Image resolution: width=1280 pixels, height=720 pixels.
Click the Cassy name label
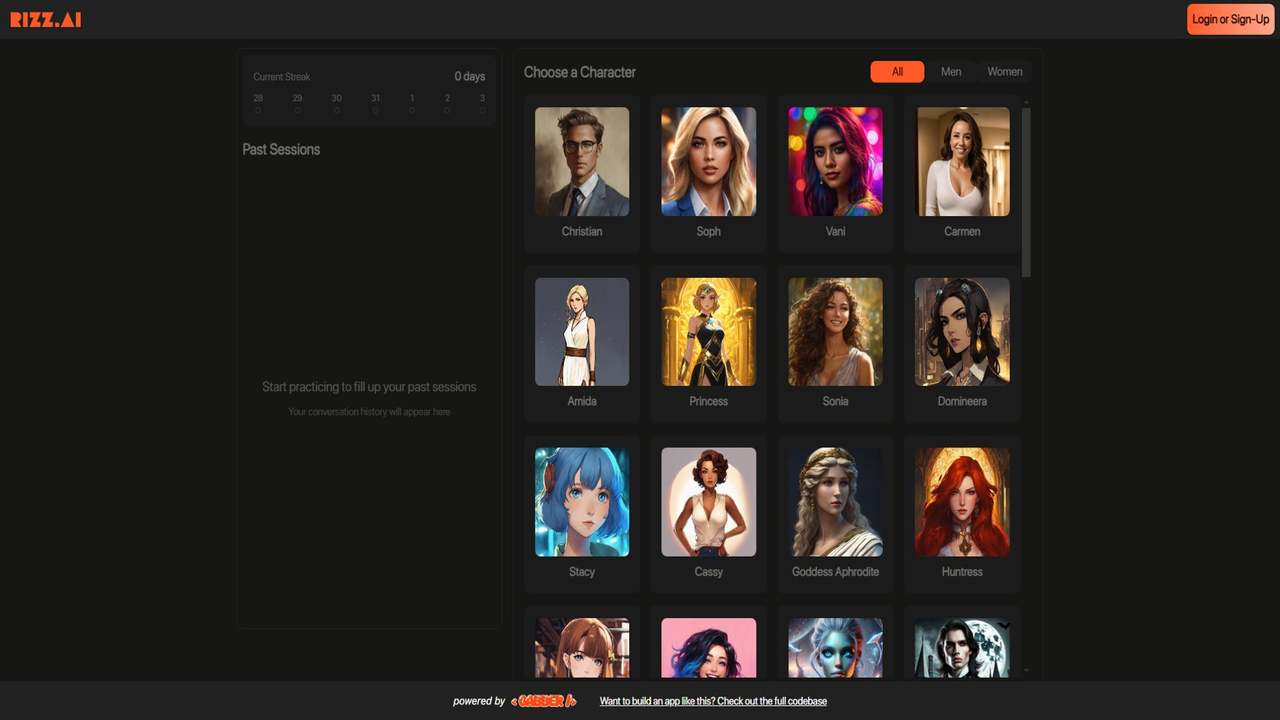pyautogui.click(x=709, y=572)
